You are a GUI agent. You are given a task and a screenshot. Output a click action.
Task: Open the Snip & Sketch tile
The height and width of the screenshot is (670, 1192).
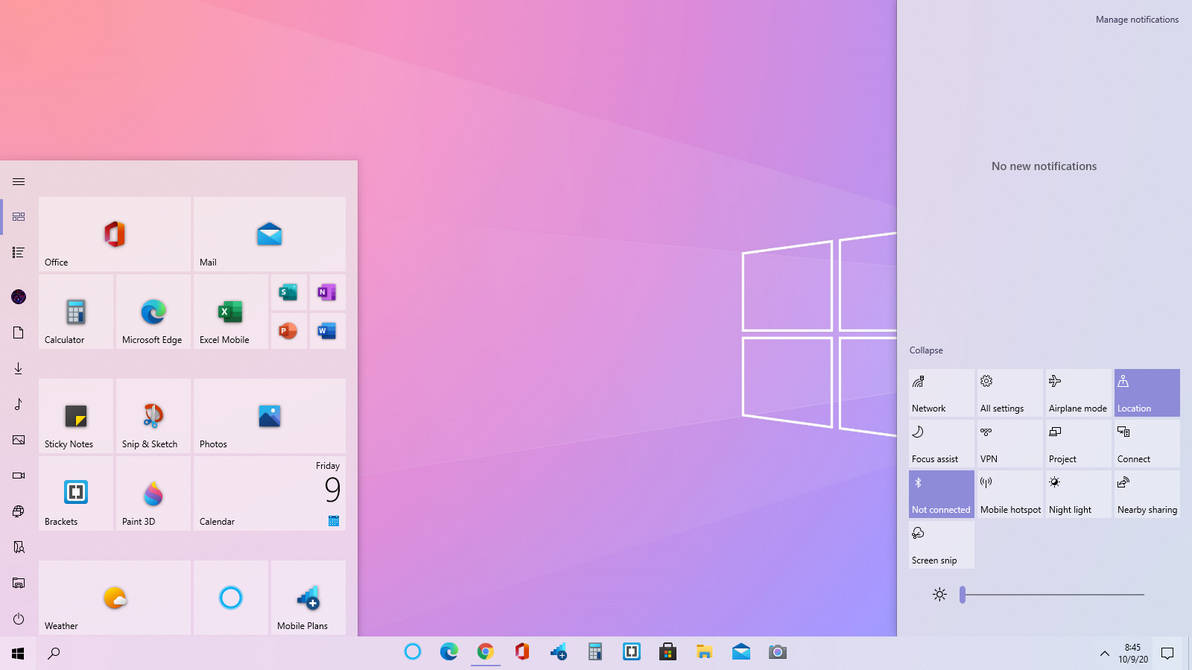click(153, 416)
